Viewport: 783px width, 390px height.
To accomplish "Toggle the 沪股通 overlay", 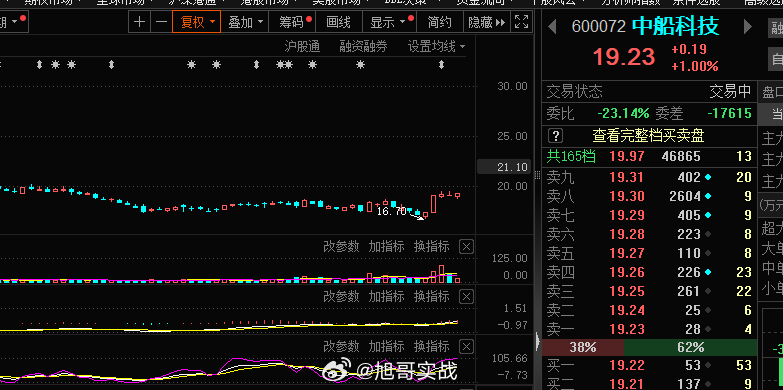I will (x=302, y=47).
